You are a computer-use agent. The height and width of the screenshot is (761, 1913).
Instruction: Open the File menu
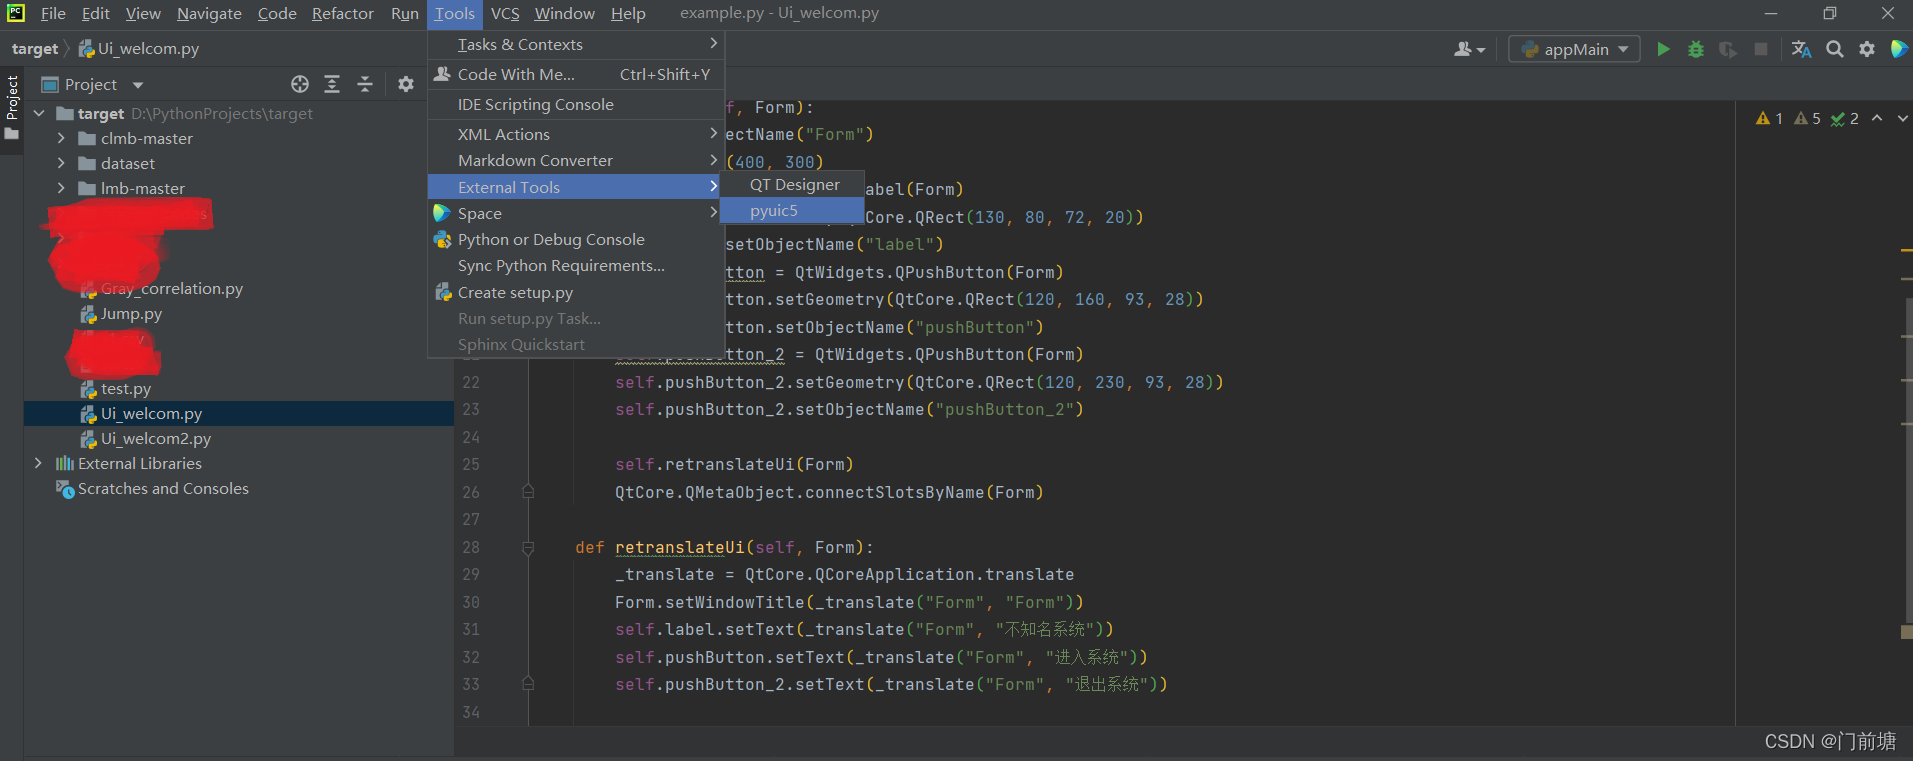(53, 13)
